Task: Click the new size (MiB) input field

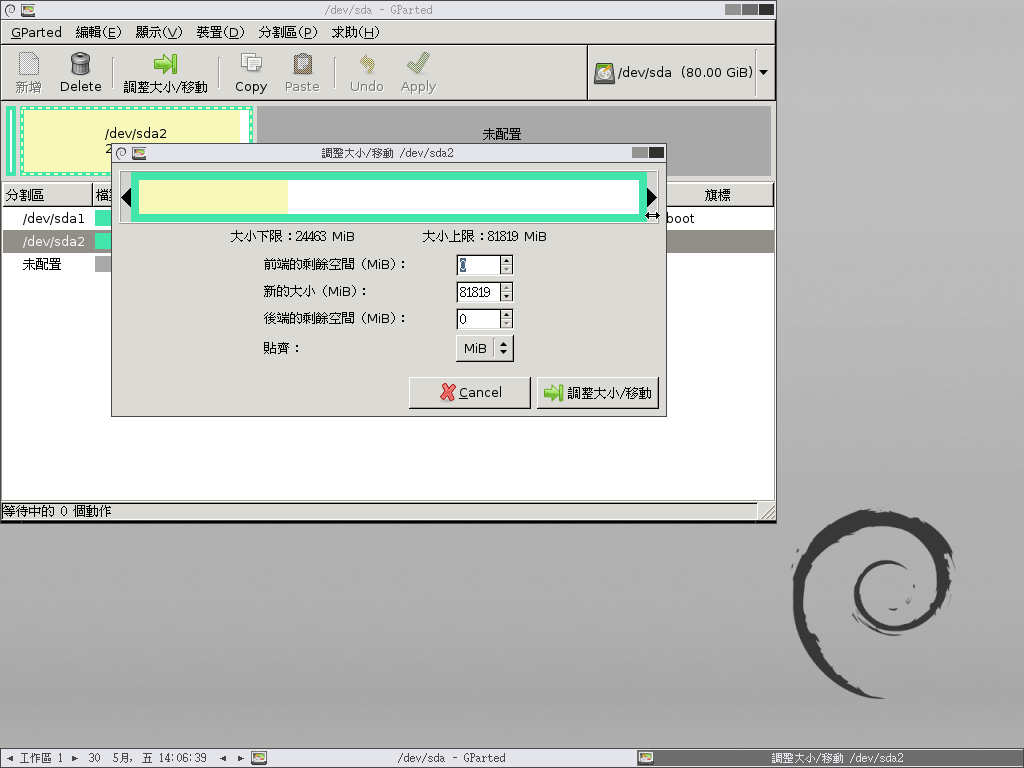Action: click(477, 292)
